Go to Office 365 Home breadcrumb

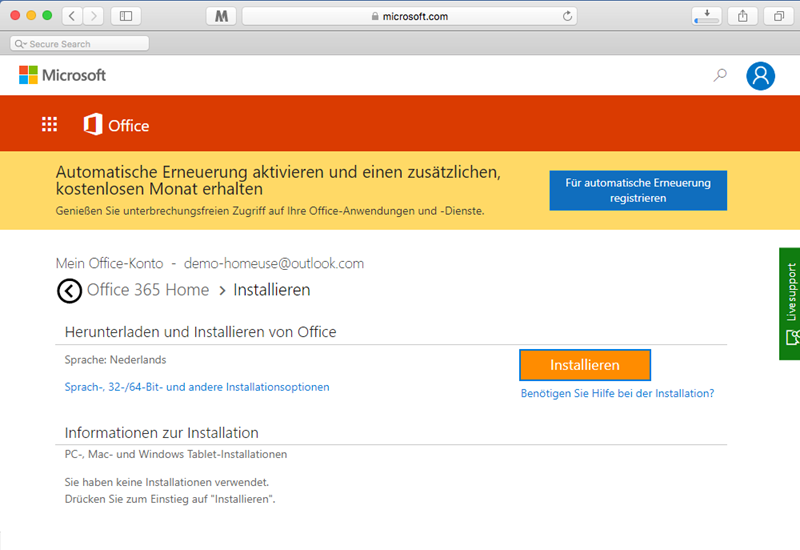coord(148,290)
